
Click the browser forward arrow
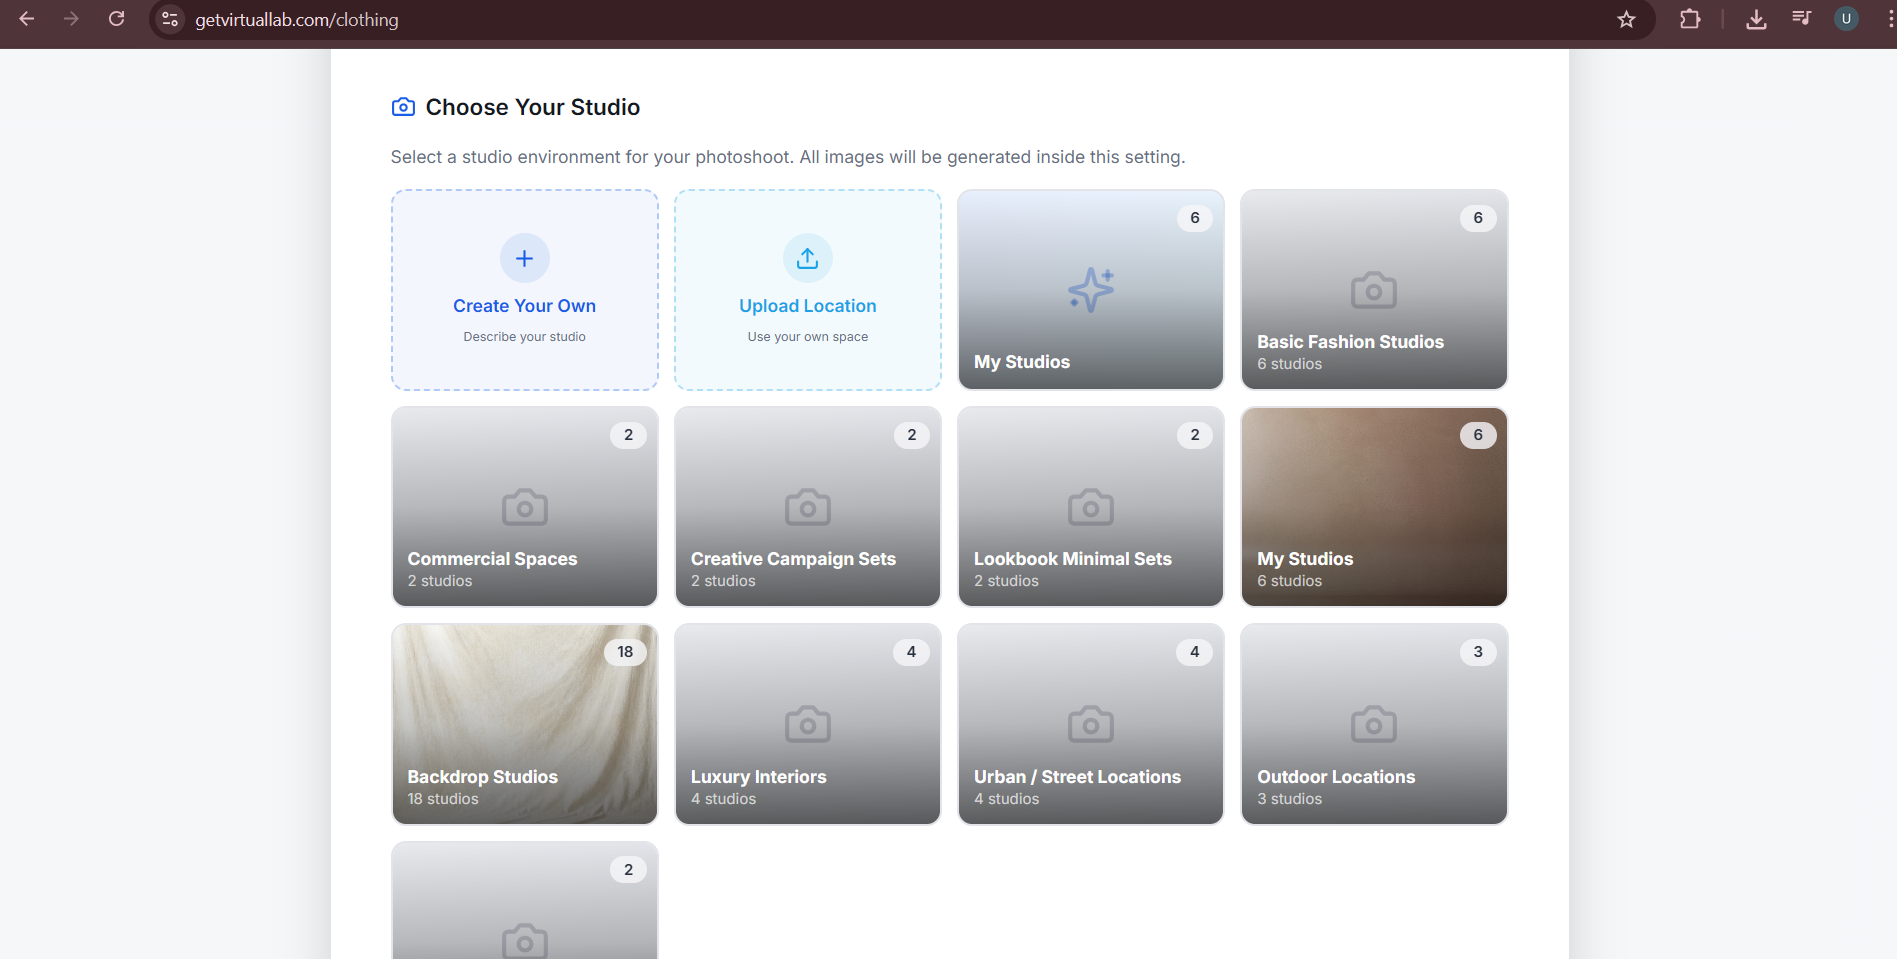pos(71,19)
